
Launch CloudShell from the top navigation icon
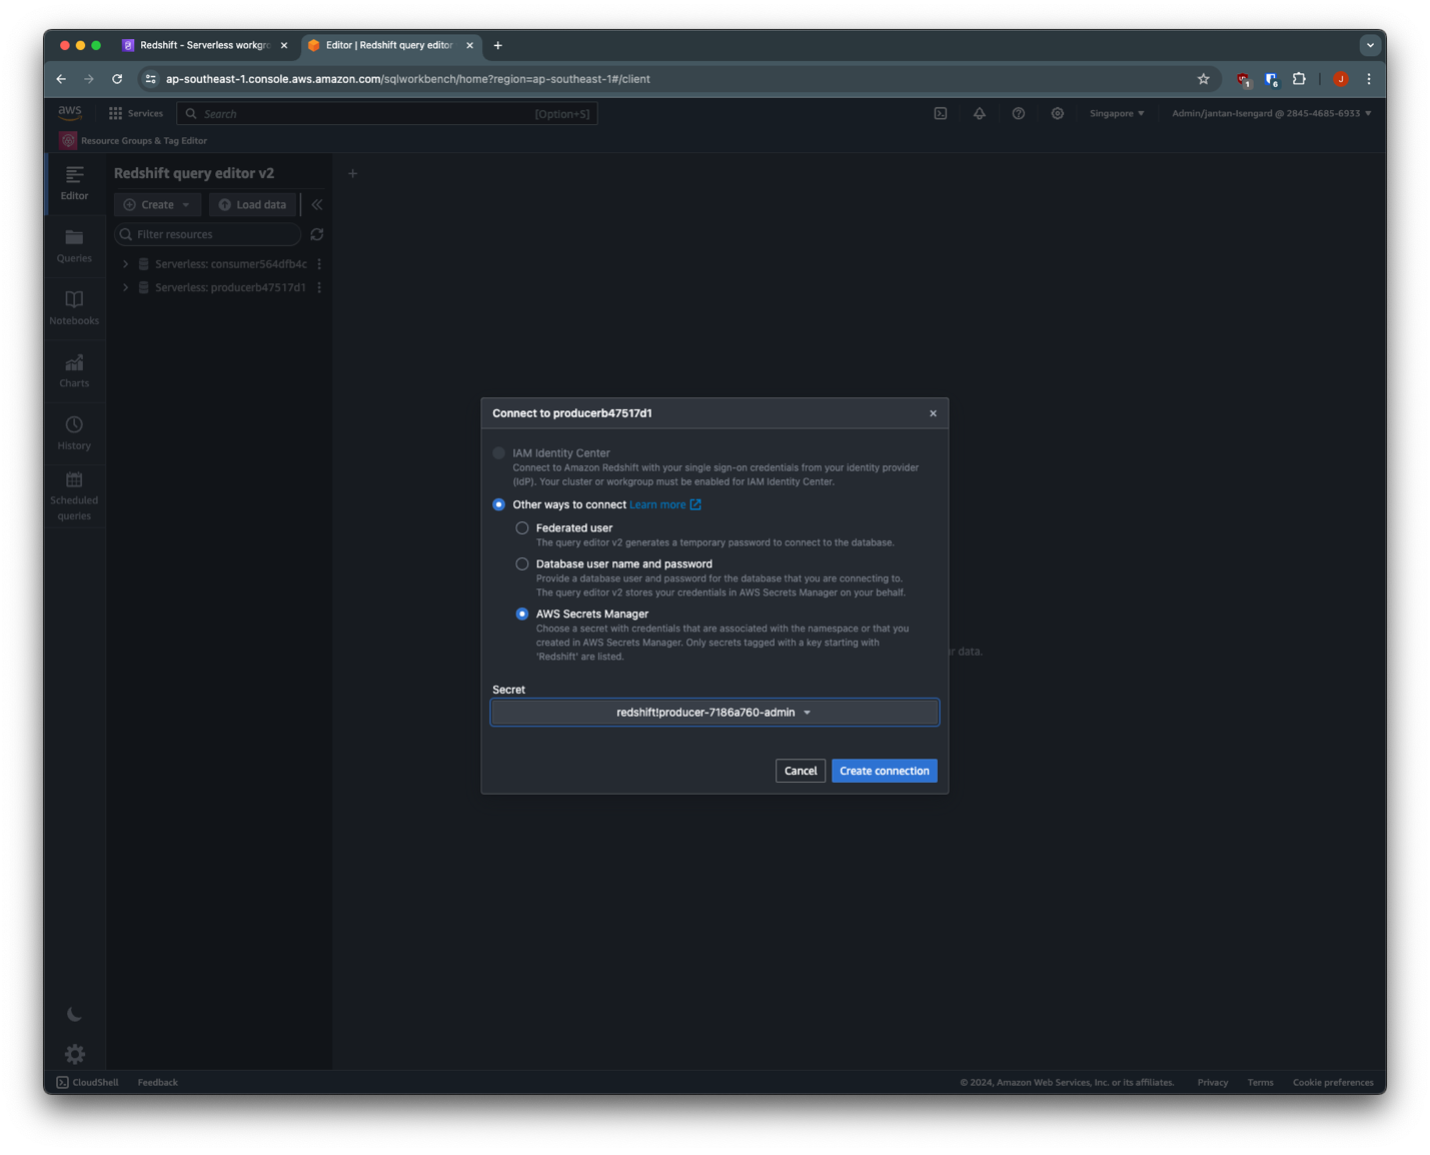click(x=941, y=114)
